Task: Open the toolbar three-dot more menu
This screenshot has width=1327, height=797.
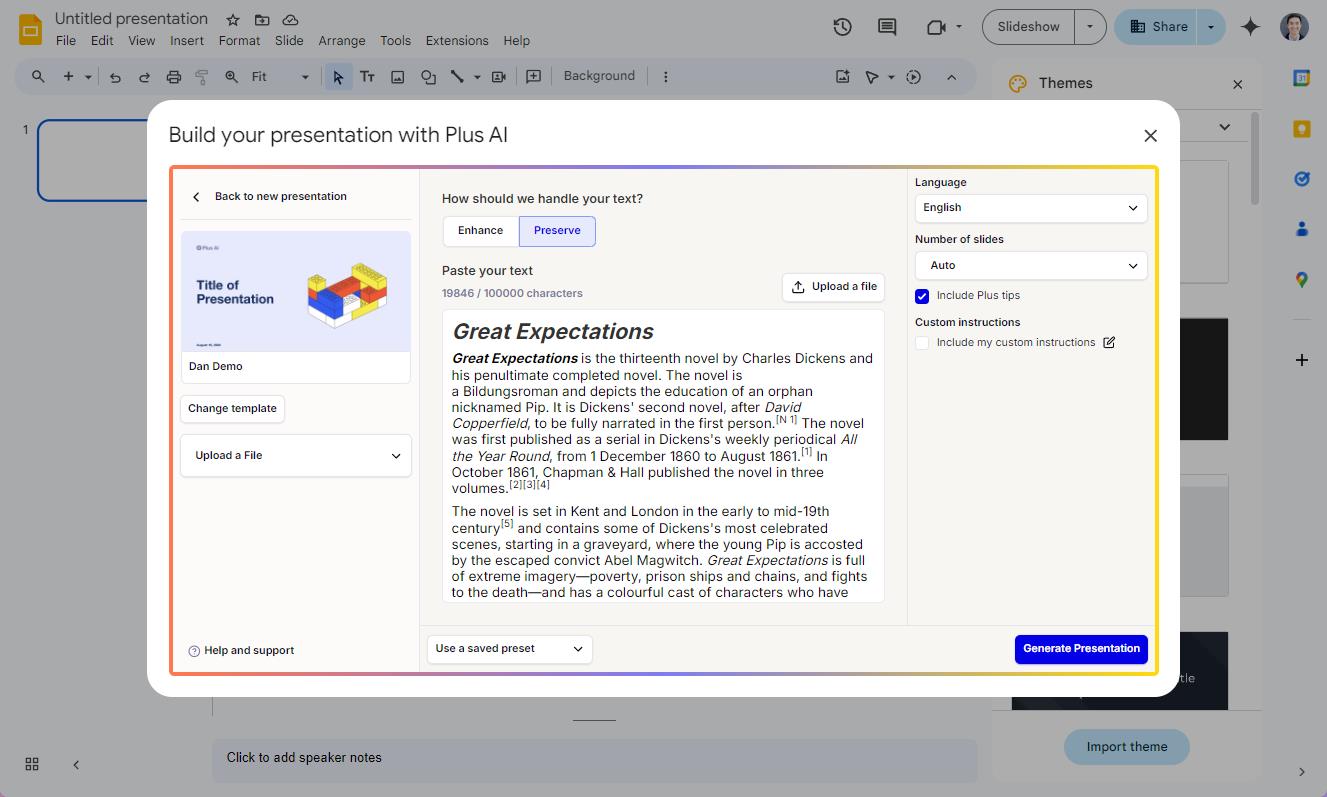Action: [x=666, y=77]
